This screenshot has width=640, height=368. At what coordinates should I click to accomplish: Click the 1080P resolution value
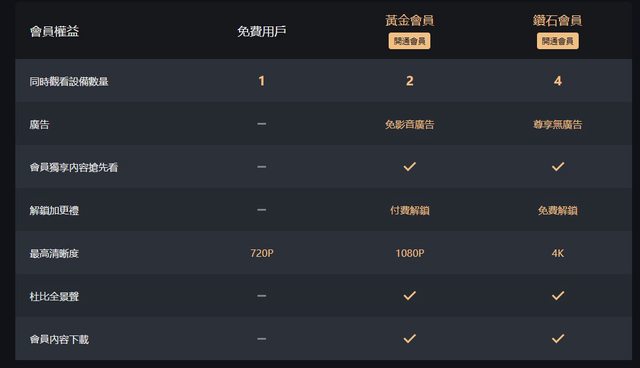(409, 253)
